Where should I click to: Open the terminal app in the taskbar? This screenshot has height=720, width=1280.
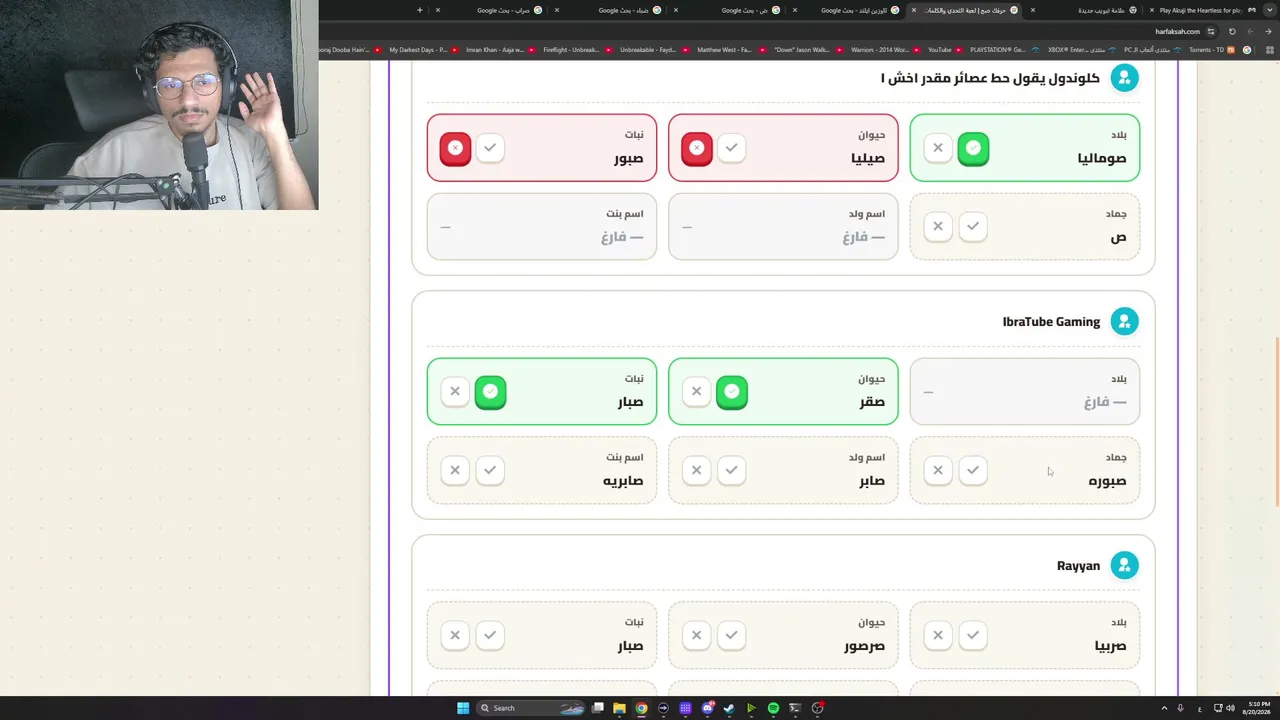pyautogui.click(x=795, y=708)
